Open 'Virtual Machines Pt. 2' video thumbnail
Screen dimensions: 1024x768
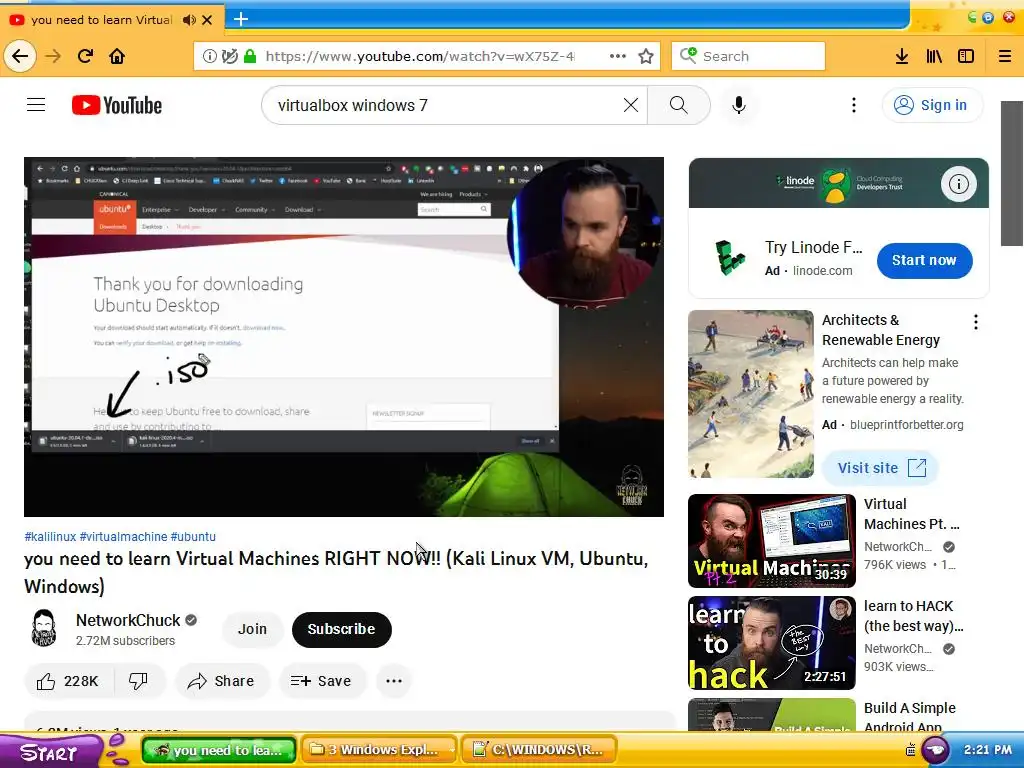tap(771, 541)
